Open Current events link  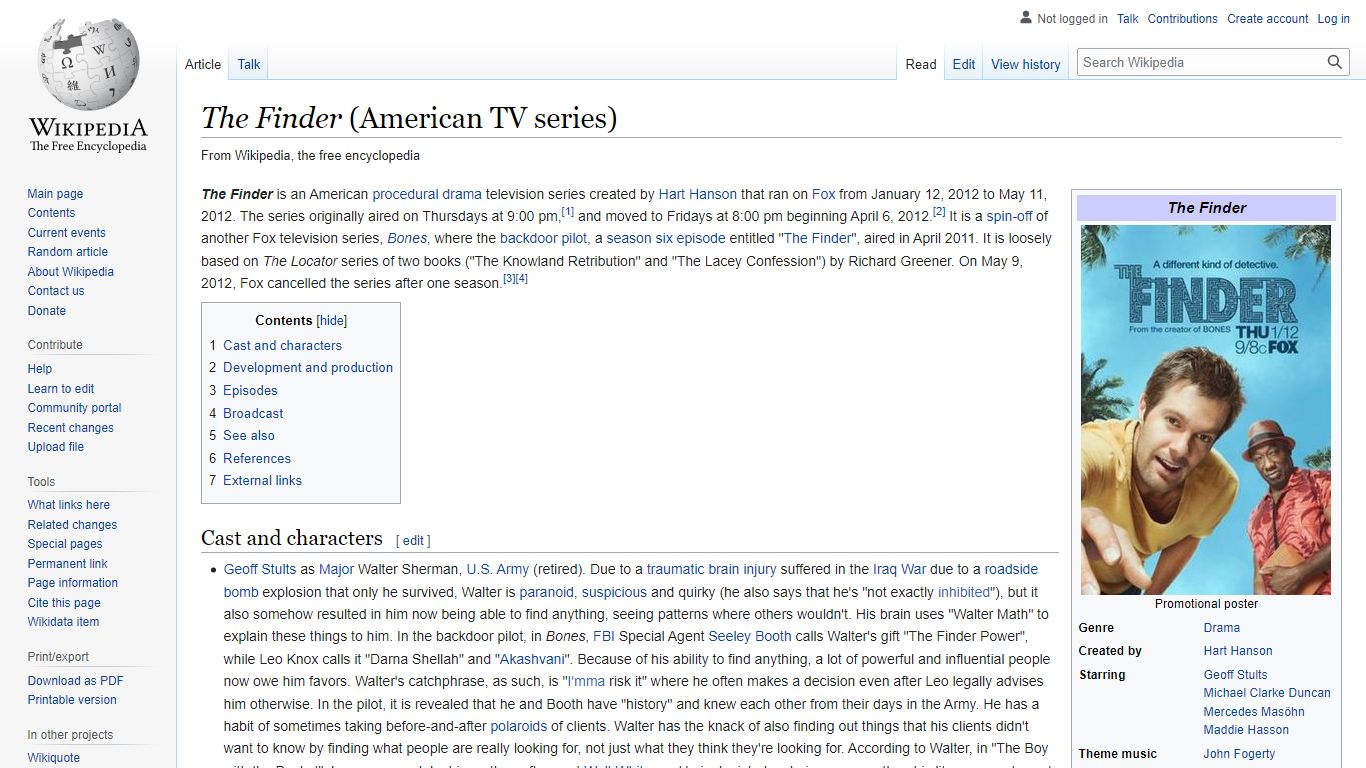click(66, 233)
